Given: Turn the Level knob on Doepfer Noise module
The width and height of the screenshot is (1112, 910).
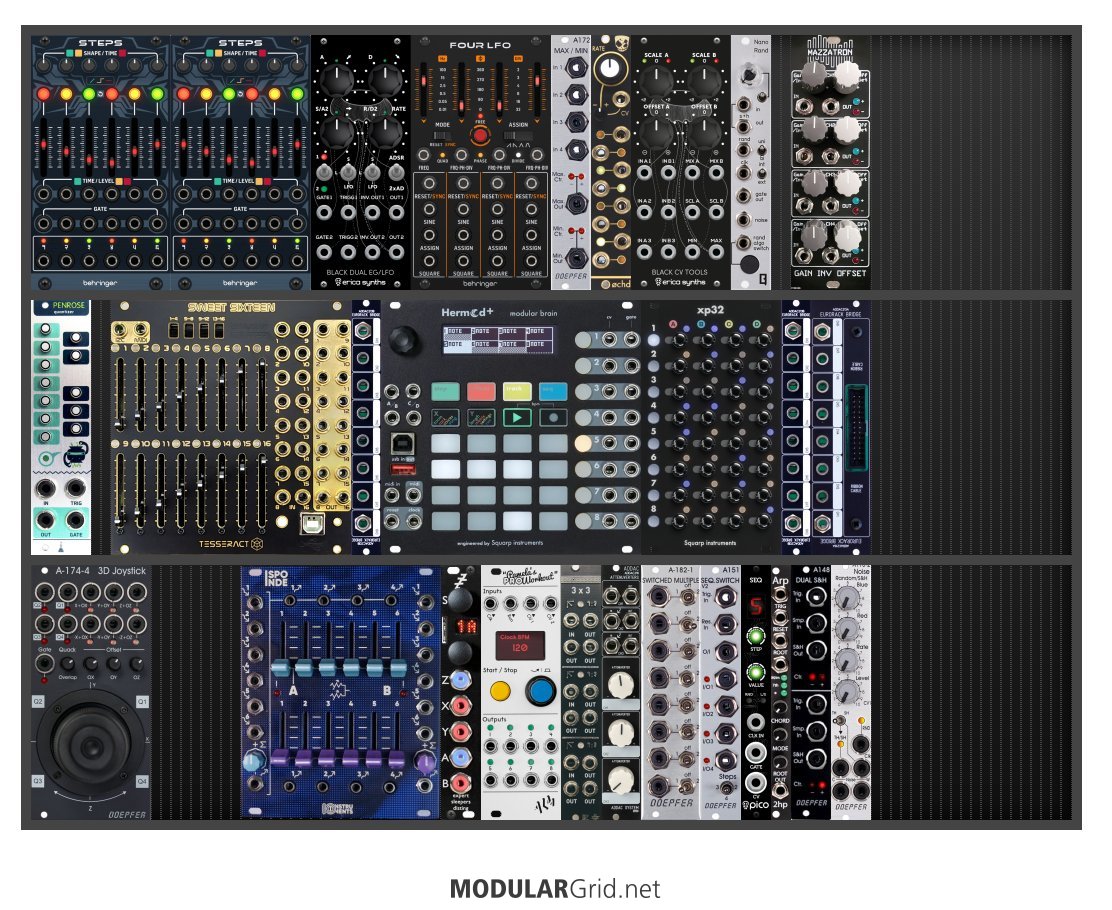Looking at the screenshot, I should point(845,691).
